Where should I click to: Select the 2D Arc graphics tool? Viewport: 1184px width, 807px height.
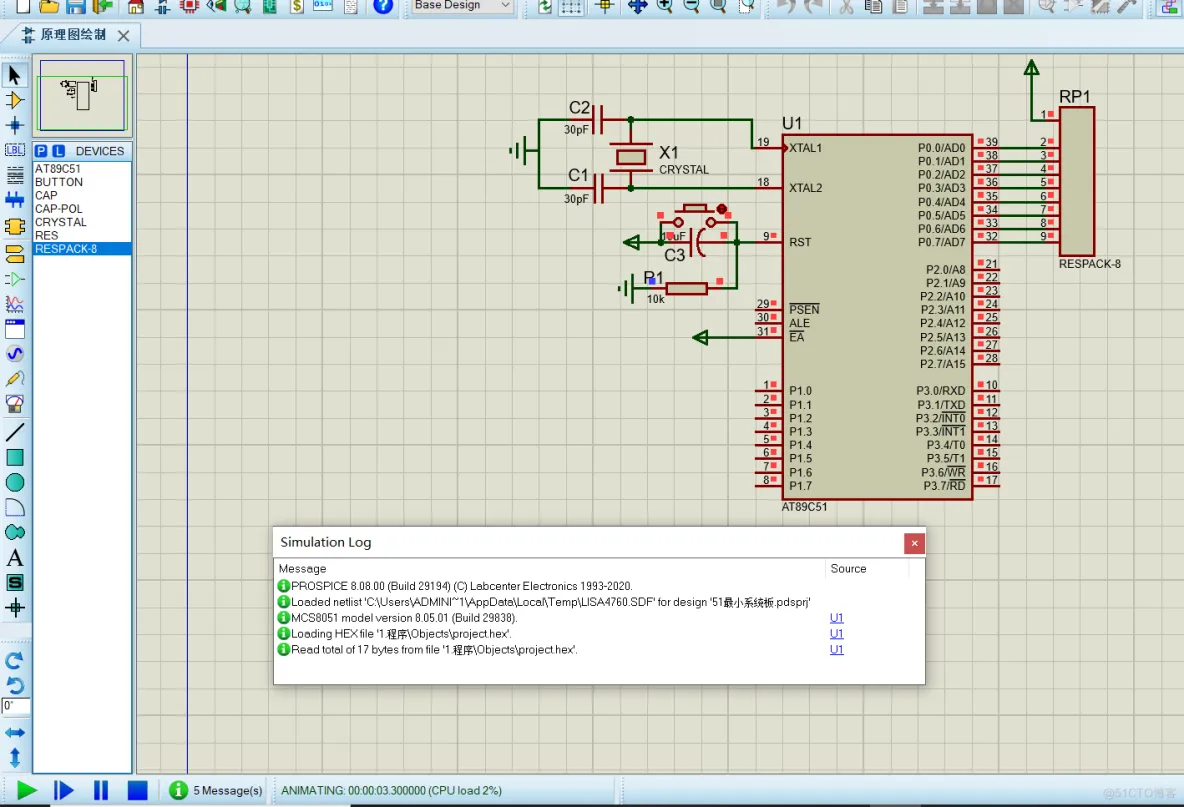(14, 507)
